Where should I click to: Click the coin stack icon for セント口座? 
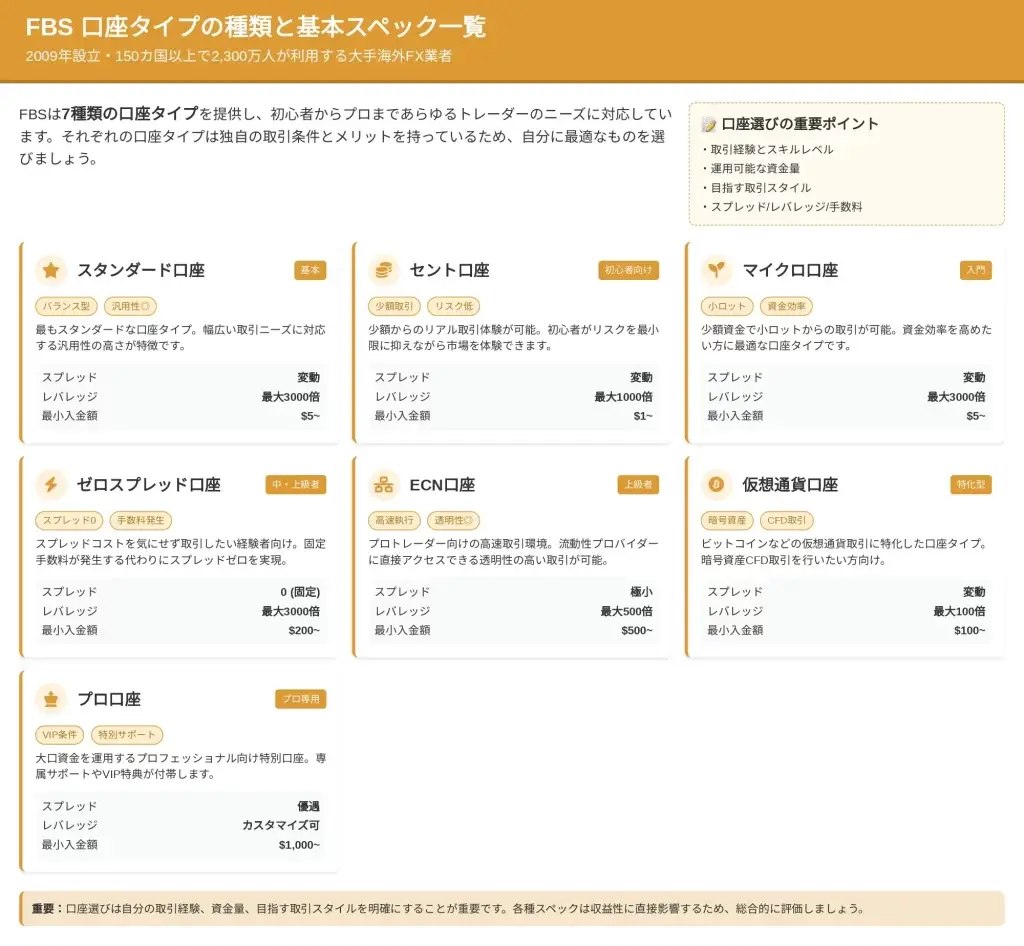384,270
